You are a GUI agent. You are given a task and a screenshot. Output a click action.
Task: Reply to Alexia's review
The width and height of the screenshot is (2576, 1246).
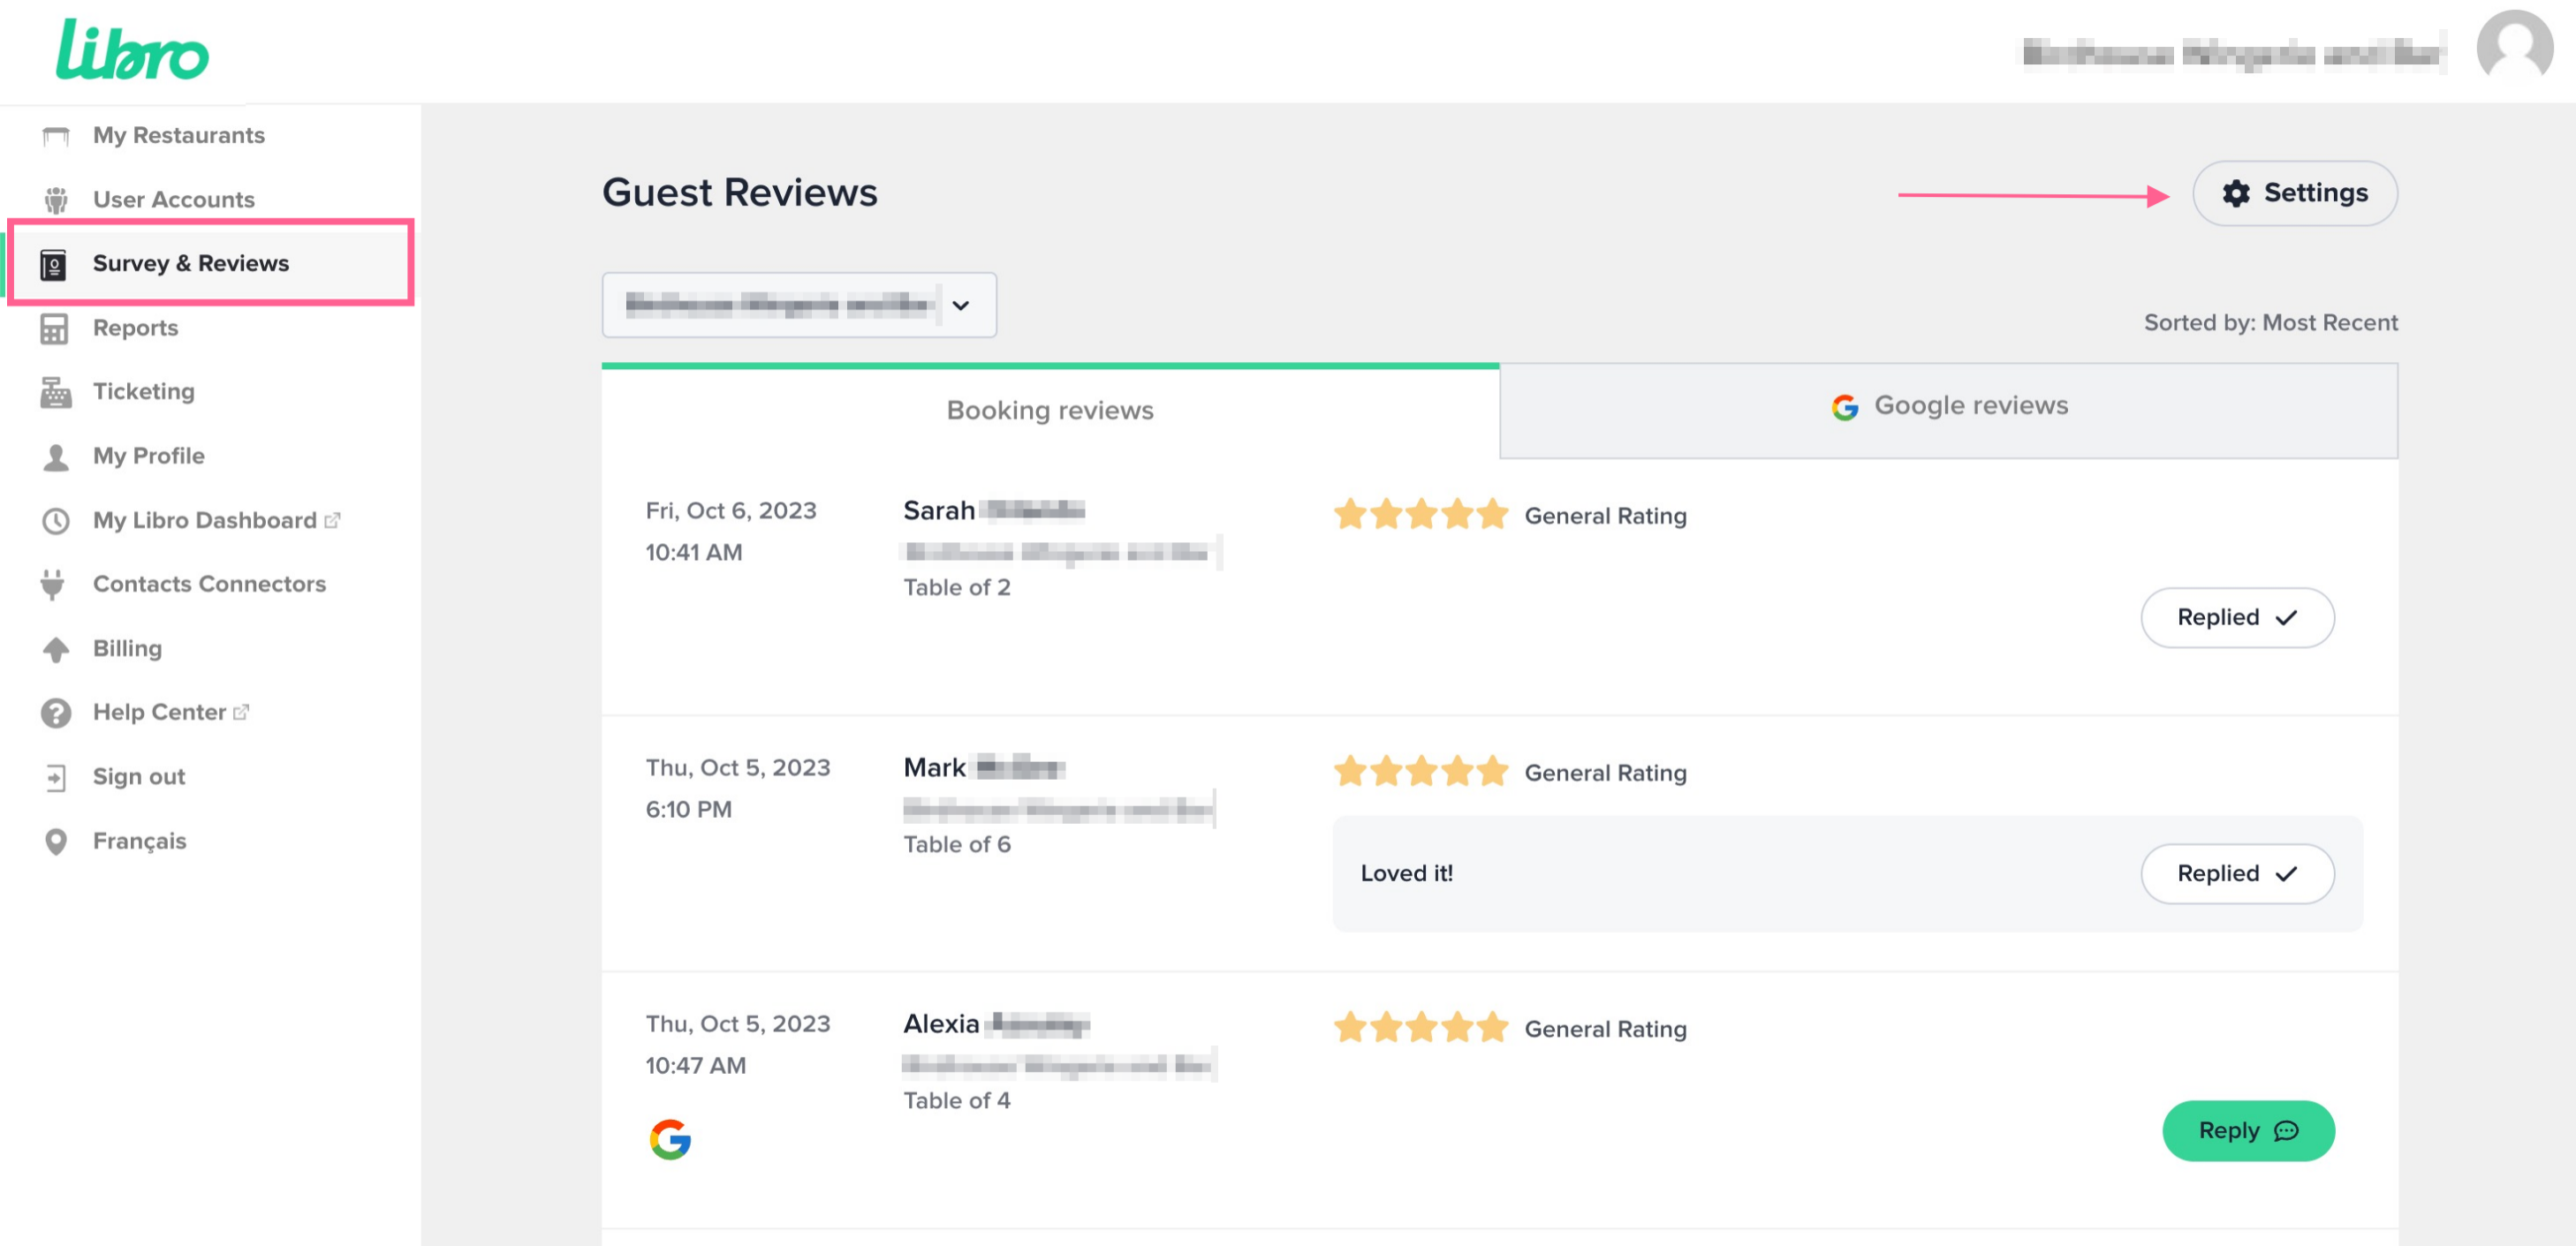click(2247, 1130)
